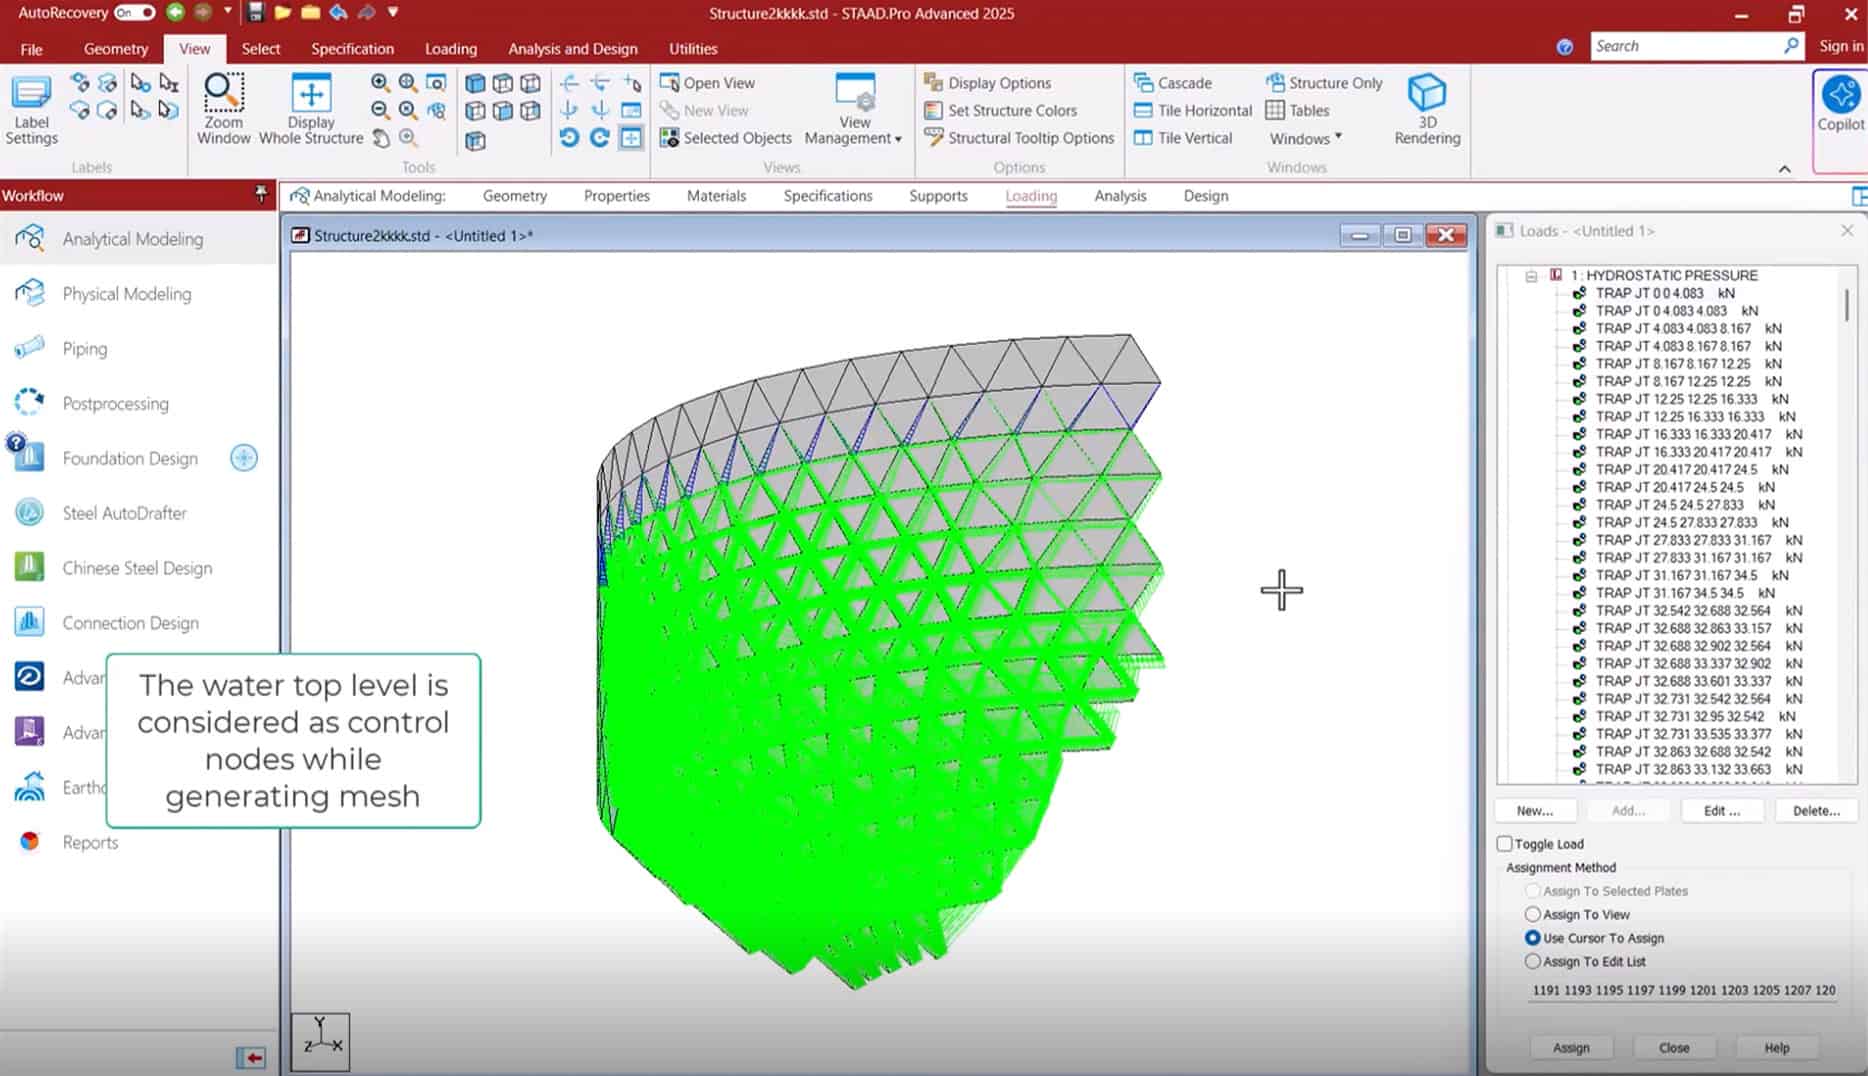Switch to the Select ribbon tab
Screen dimensions: 1868x1076
(x=261, y=48)
